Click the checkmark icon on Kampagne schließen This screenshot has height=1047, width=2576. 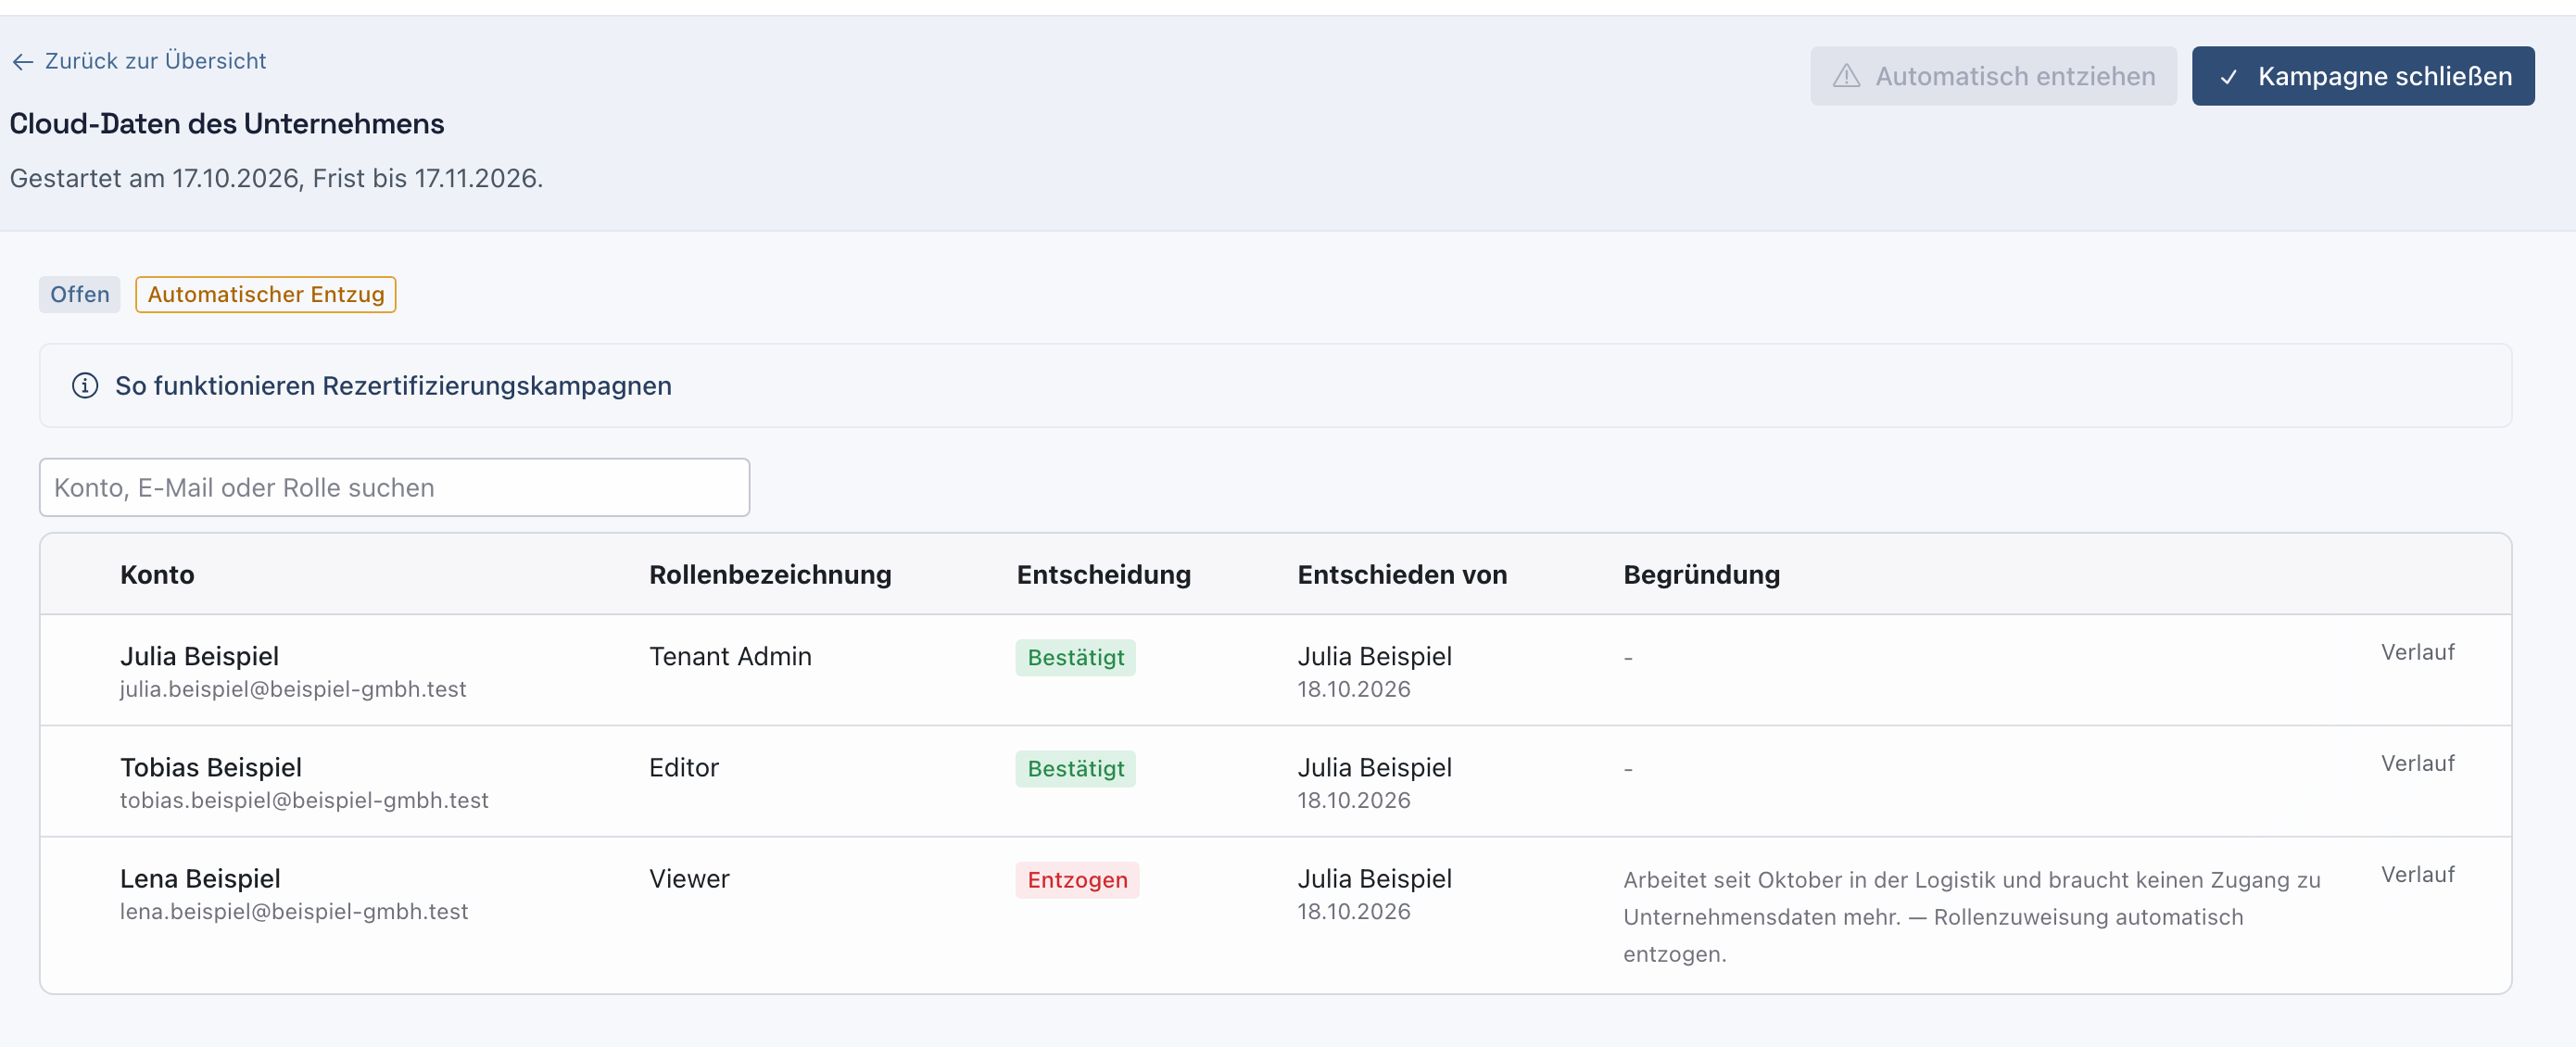[x=2228, y=77]
